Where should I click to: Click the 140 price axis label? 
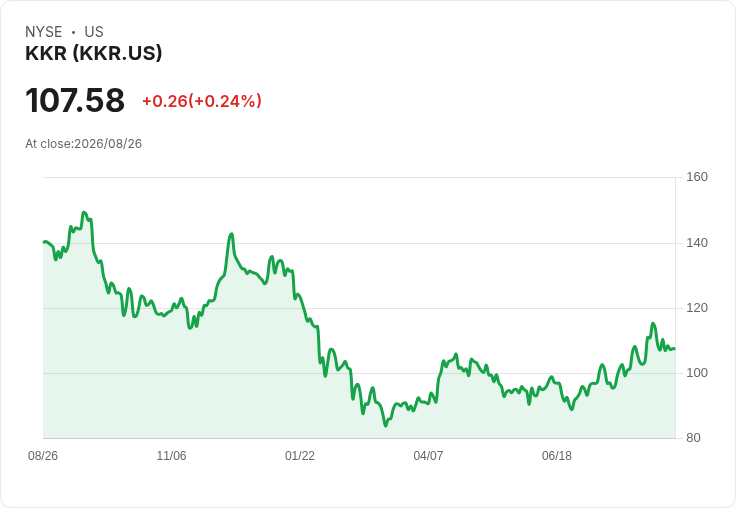697,243
